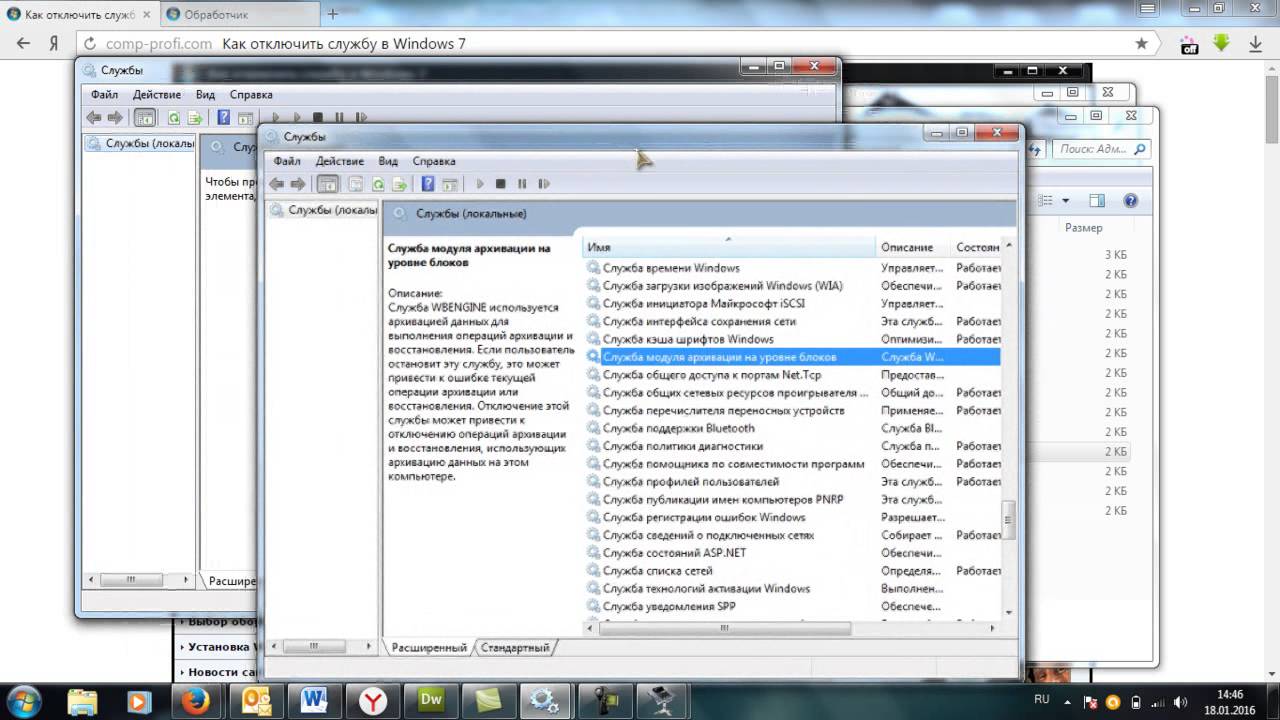Open Действие menu in rear Services window
The width and height of the screenshot is (1280, 720).
click(157, 94)
